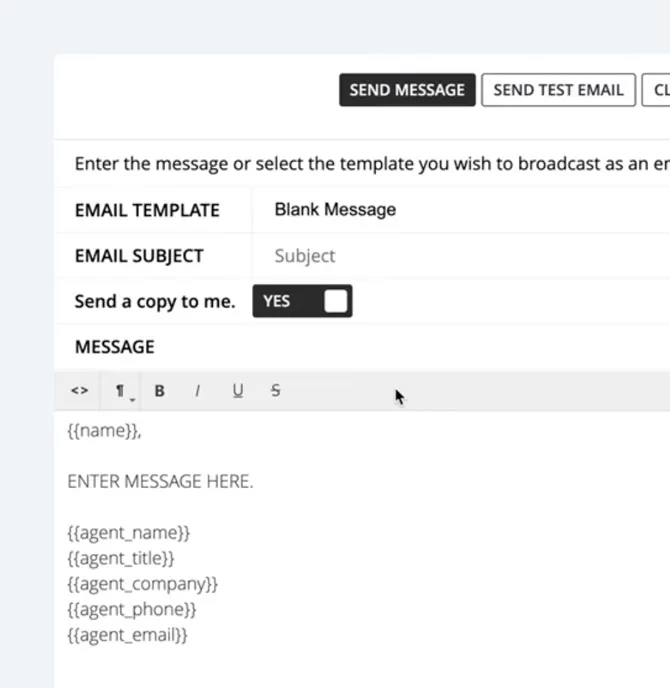The image size is (670, 688).
Task: Open the HTML code view
Action: (x=80, y=391)
